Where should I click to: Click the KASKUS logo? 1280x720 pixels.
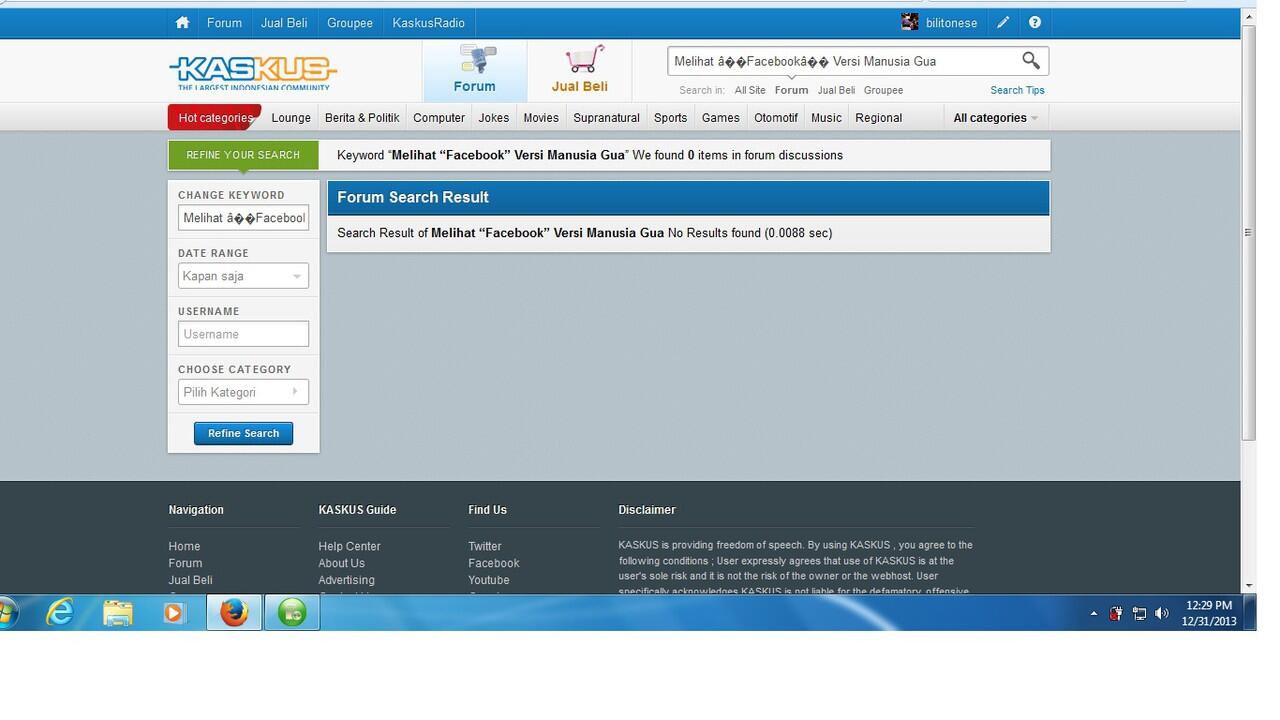tap(253, 72)
